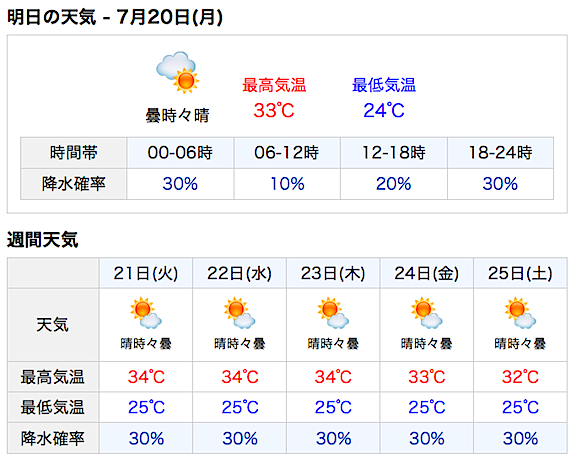The width and height of the screenshot is (576, 459).
Task: Click the 10% precipitation value
Action: tap(287, 184)
